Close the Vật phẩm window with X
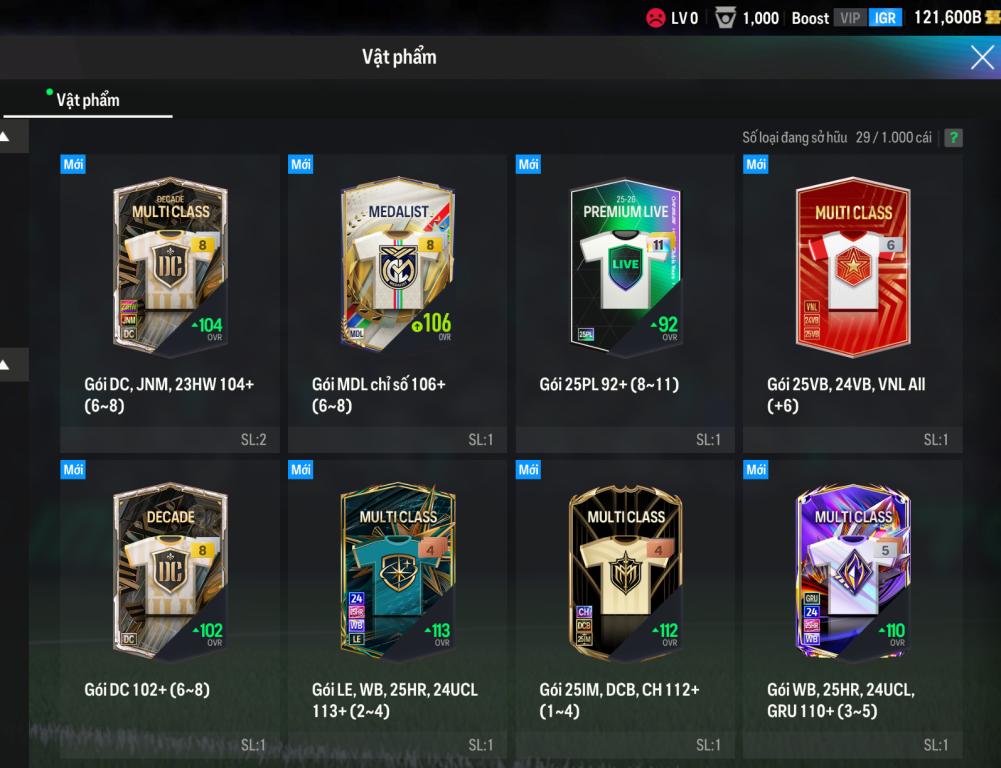 pos(982,57)
